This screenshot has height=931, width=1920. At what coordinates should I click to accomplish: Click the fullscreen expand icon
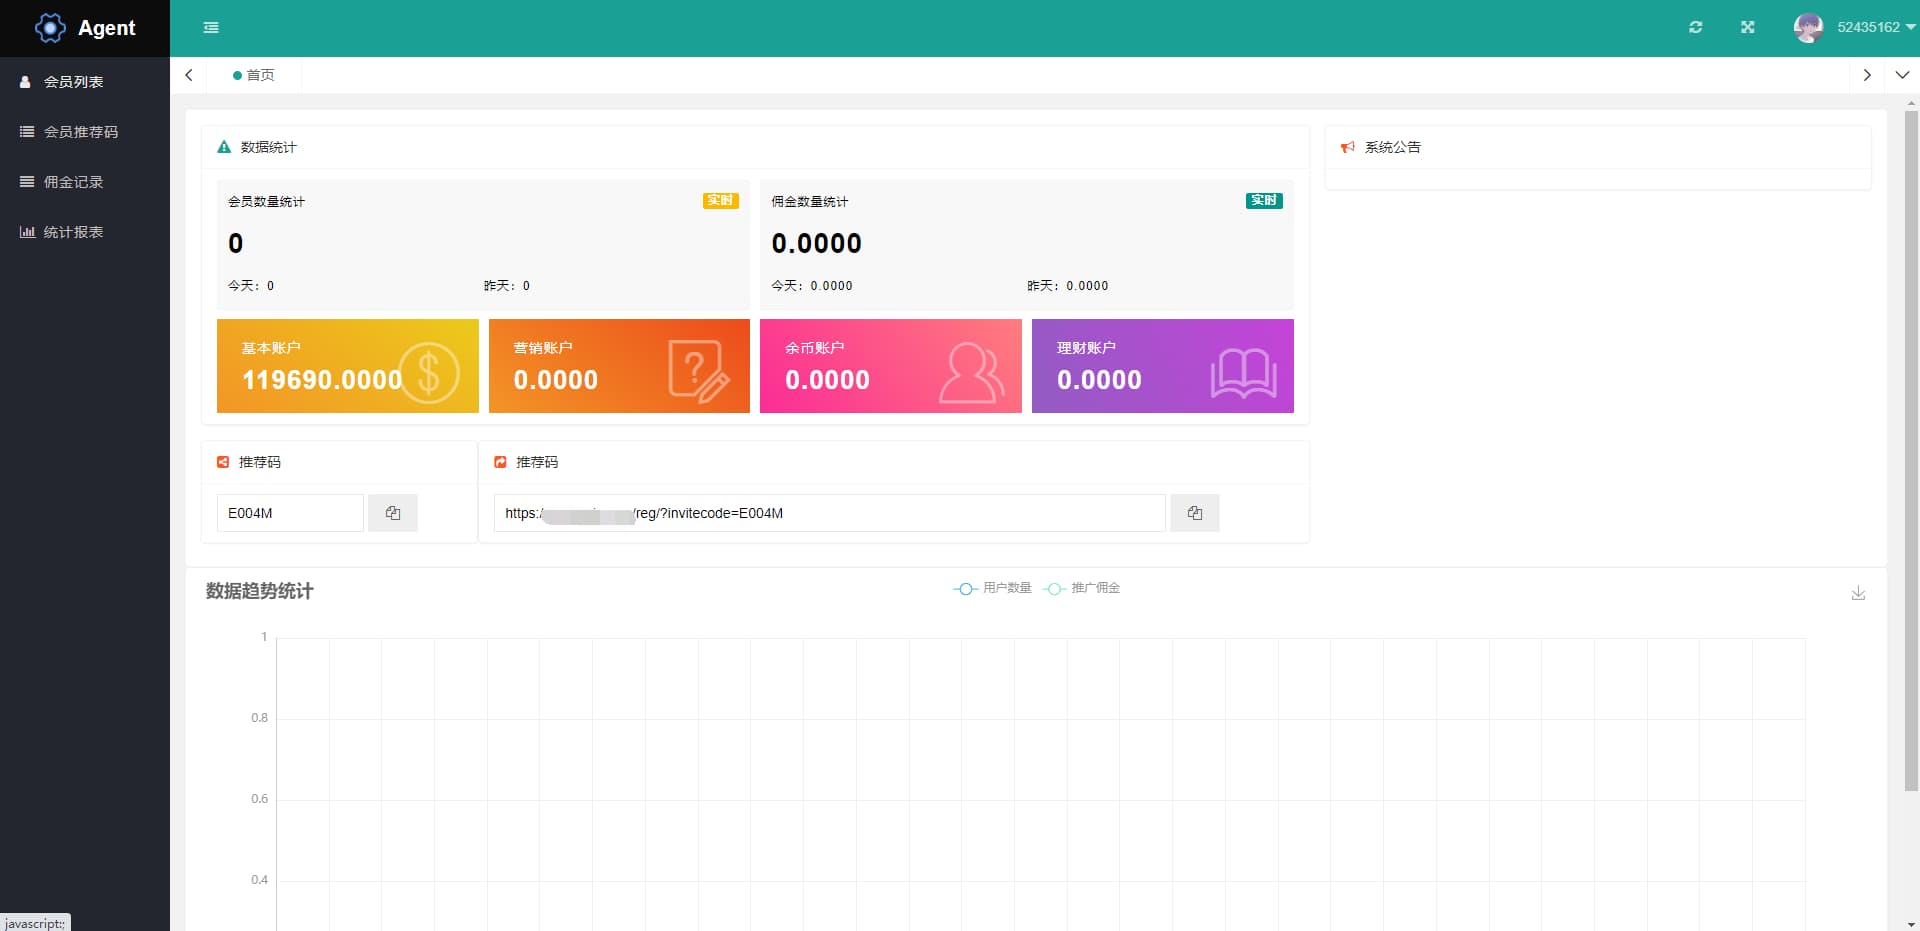[x=1747, y=27]
